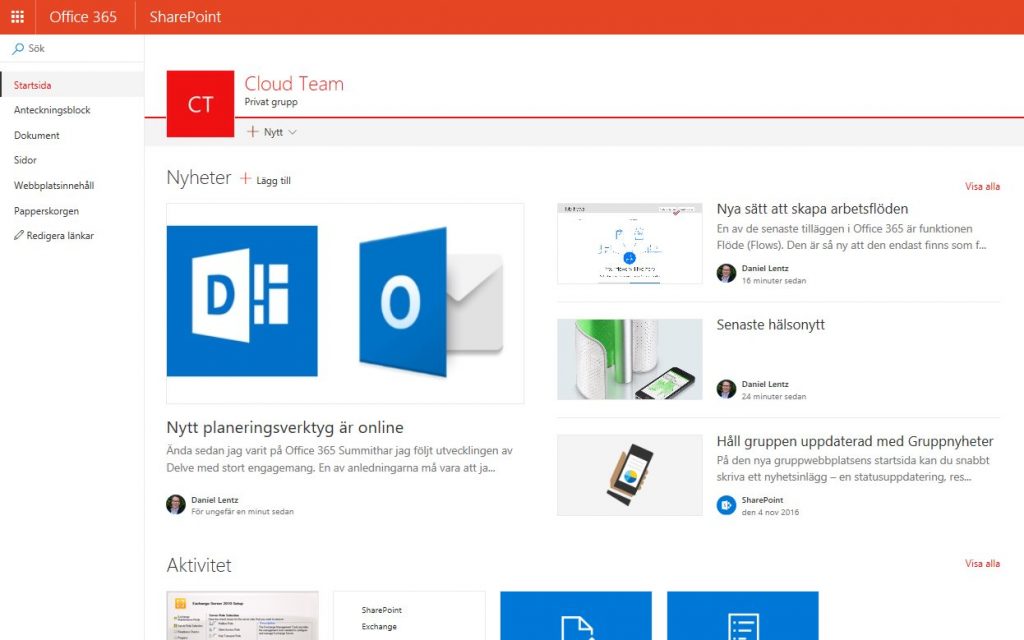Open the Office 365 app launcher waffle icon
Image resolution: width=1024 pixels, height=640 pixels.
tap(17, 17)
